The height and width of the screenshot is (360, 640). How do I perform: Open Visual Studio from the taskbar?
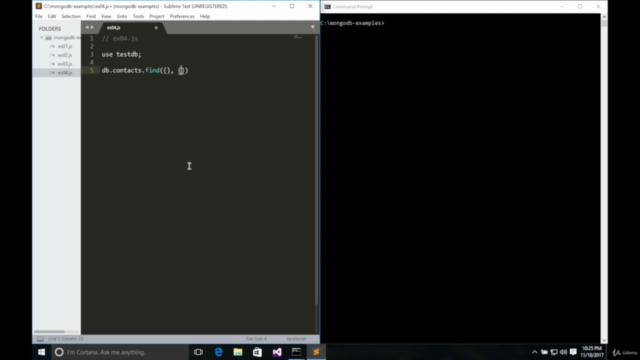[277, 352]
